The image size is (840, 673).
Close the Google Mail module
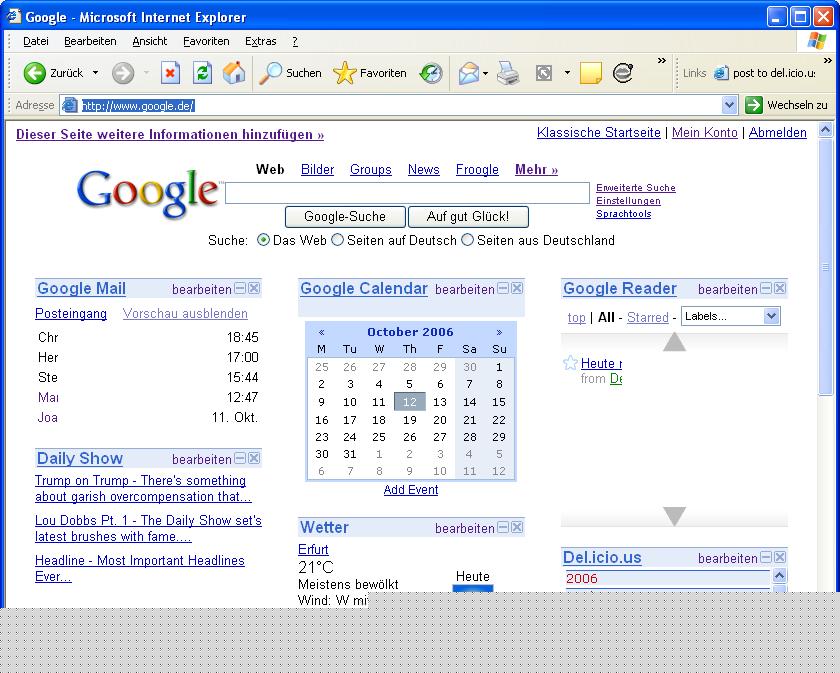[254, 289]
